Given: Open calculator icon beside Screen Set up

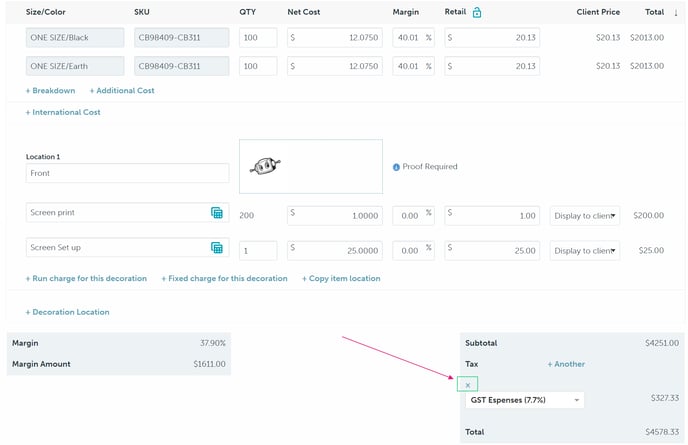Looking at the screenshot, I should tap(217, 248).
